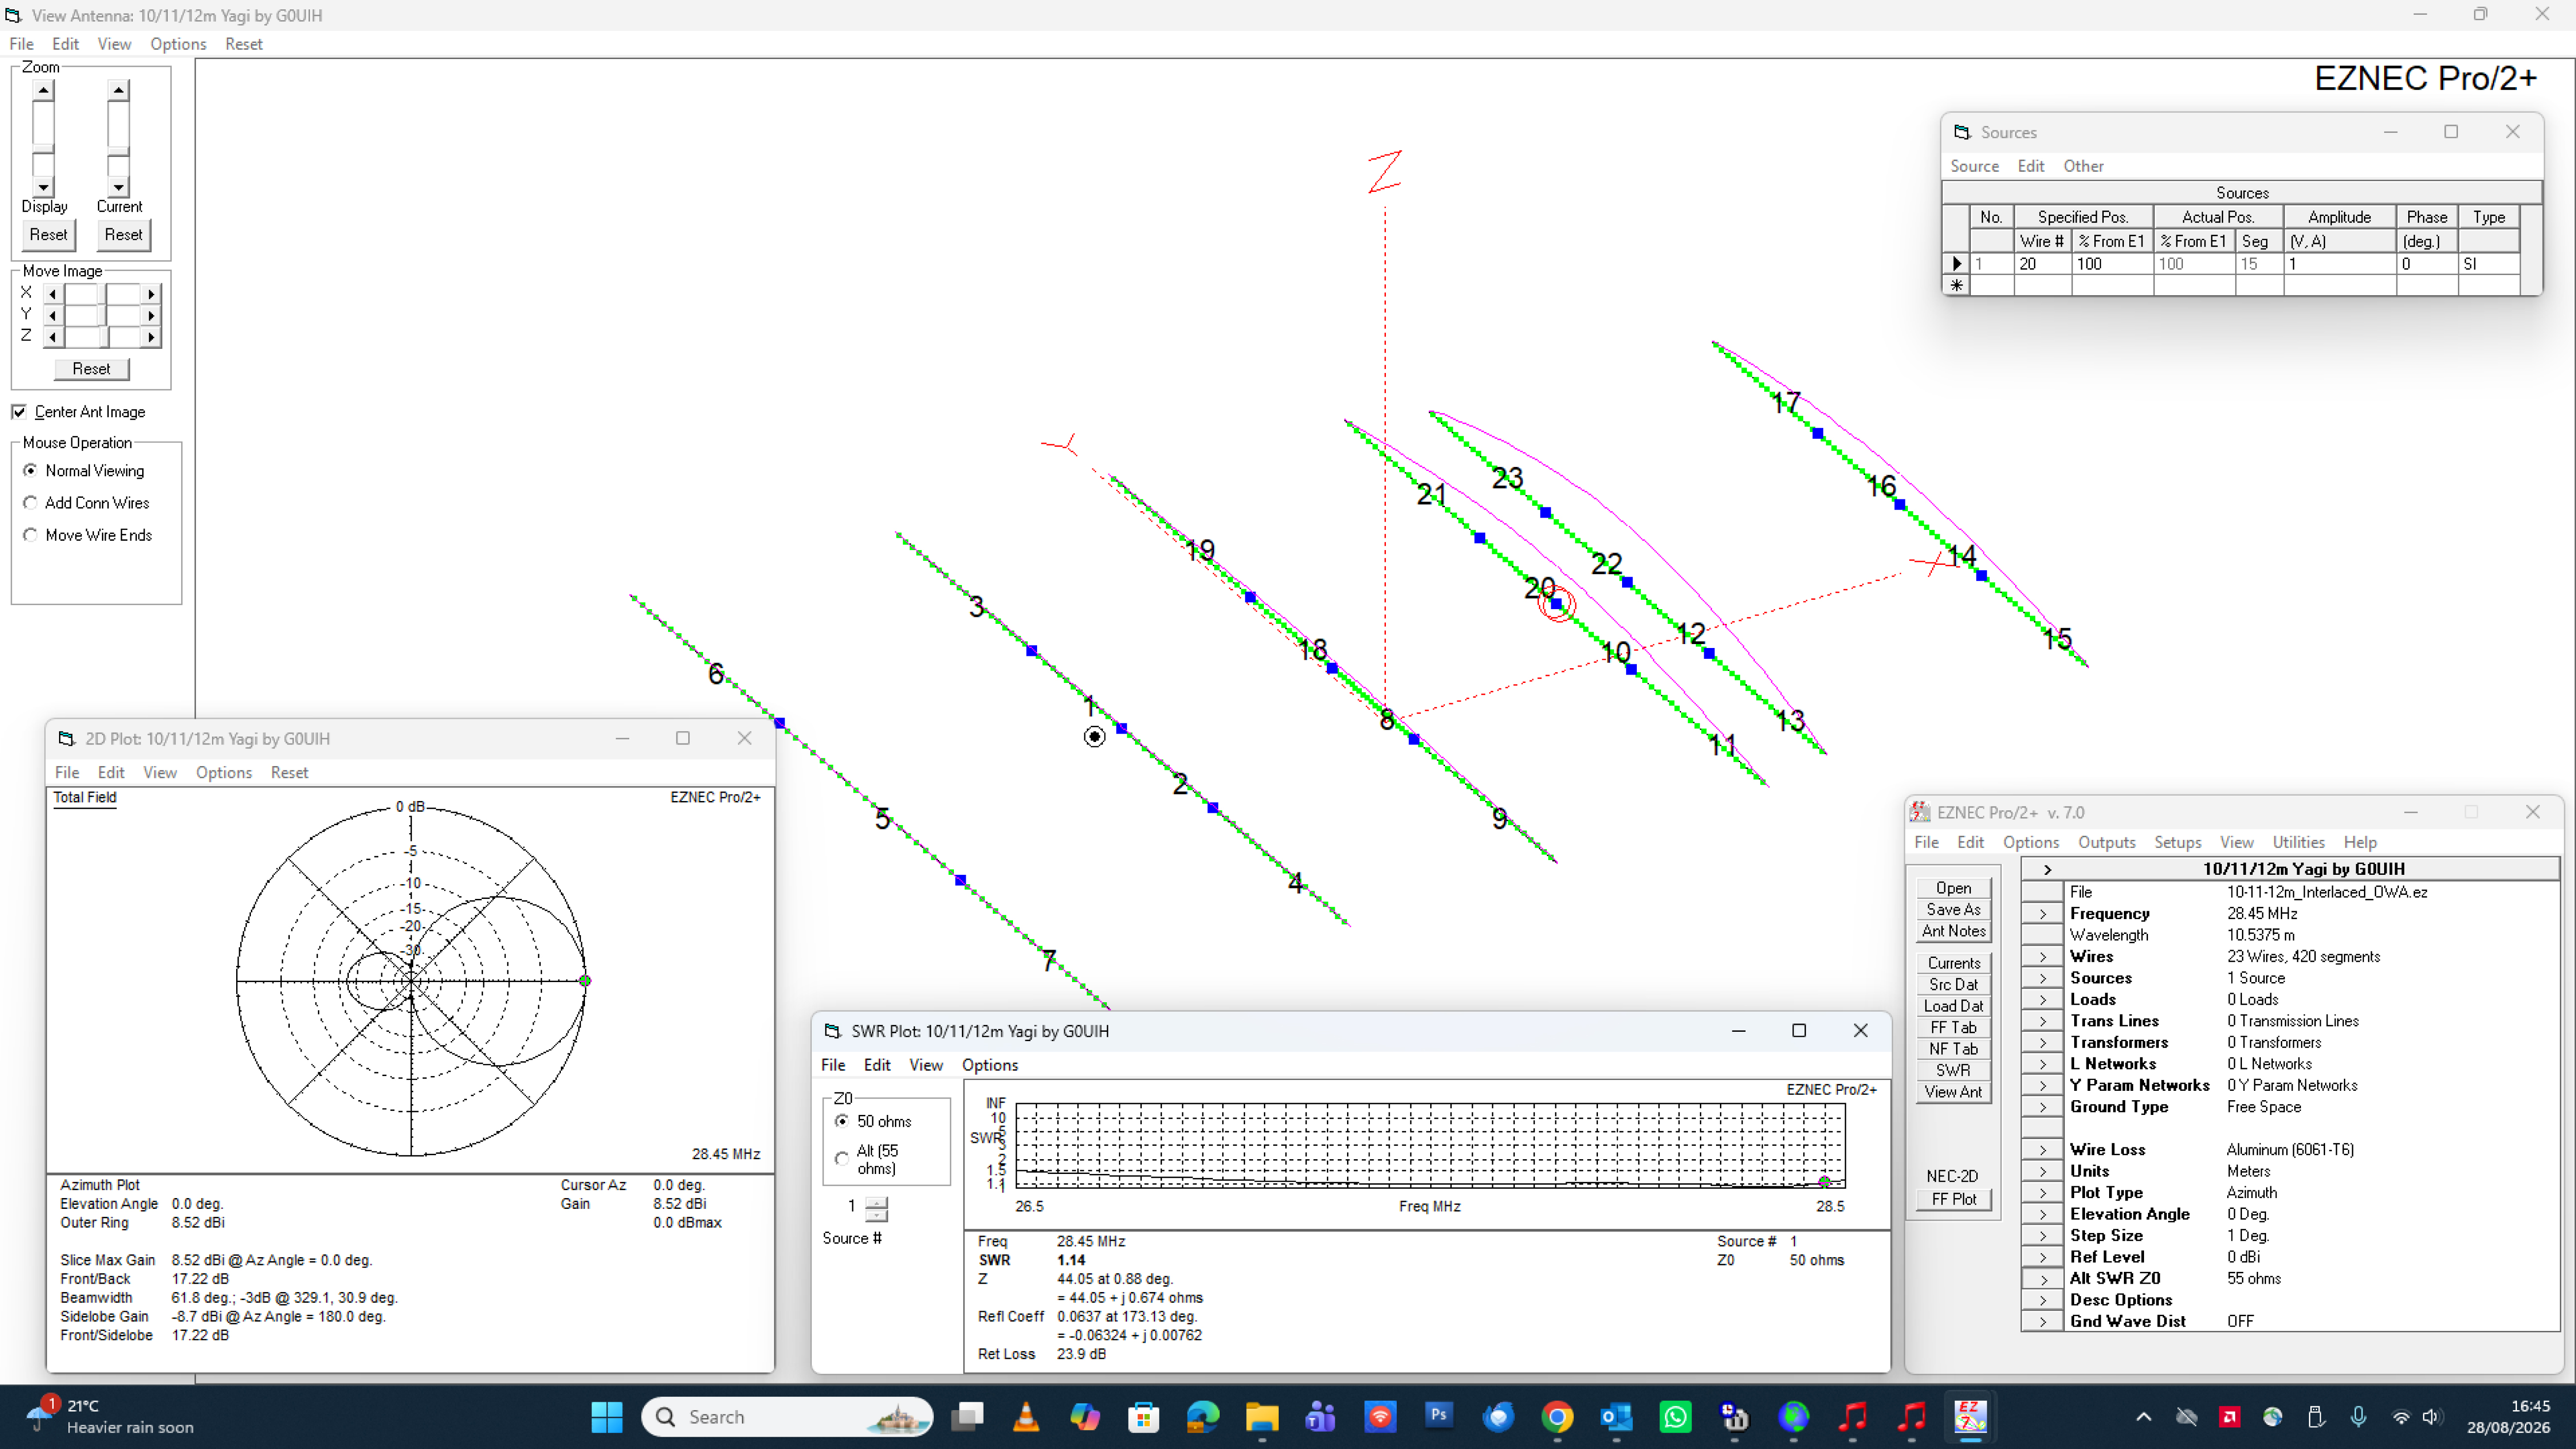Click the Display zoom Reset button
Image resolution: width=2576 pixels, height=1449 pixels.
48,235
